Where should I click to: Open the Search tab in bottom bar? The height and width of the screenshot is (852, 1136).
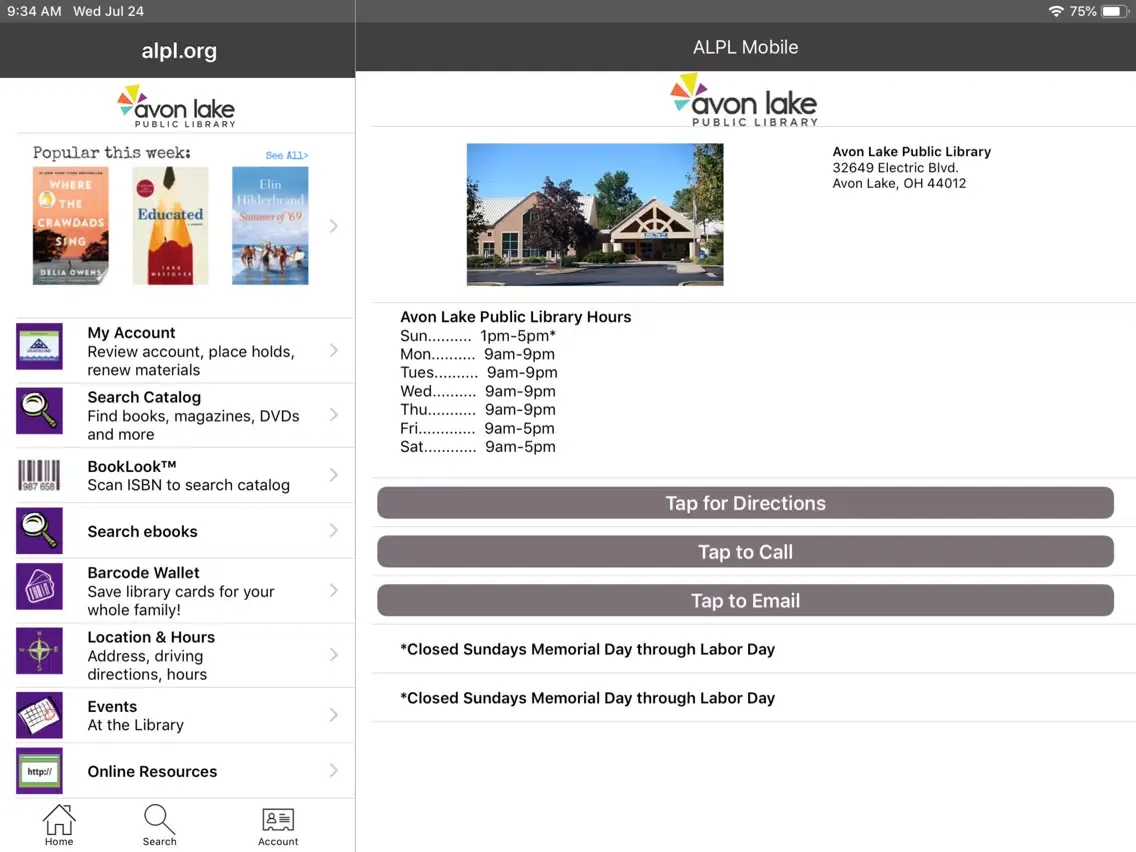coord(159,825)
